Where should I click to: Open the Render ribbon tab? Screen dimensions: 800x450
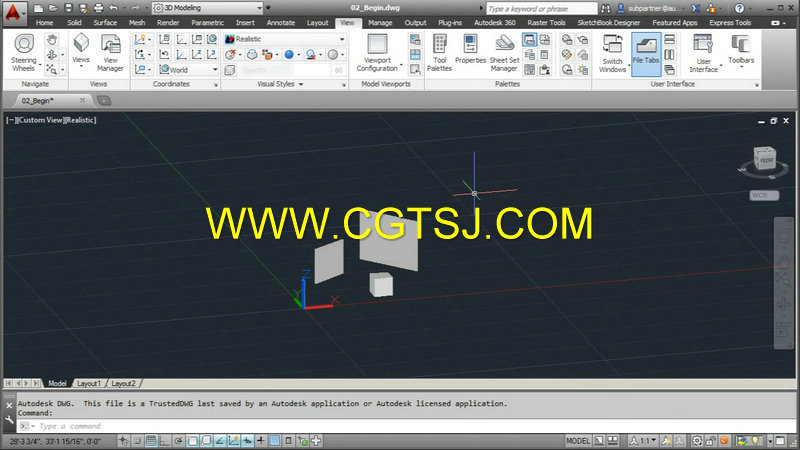pos(168,23)
